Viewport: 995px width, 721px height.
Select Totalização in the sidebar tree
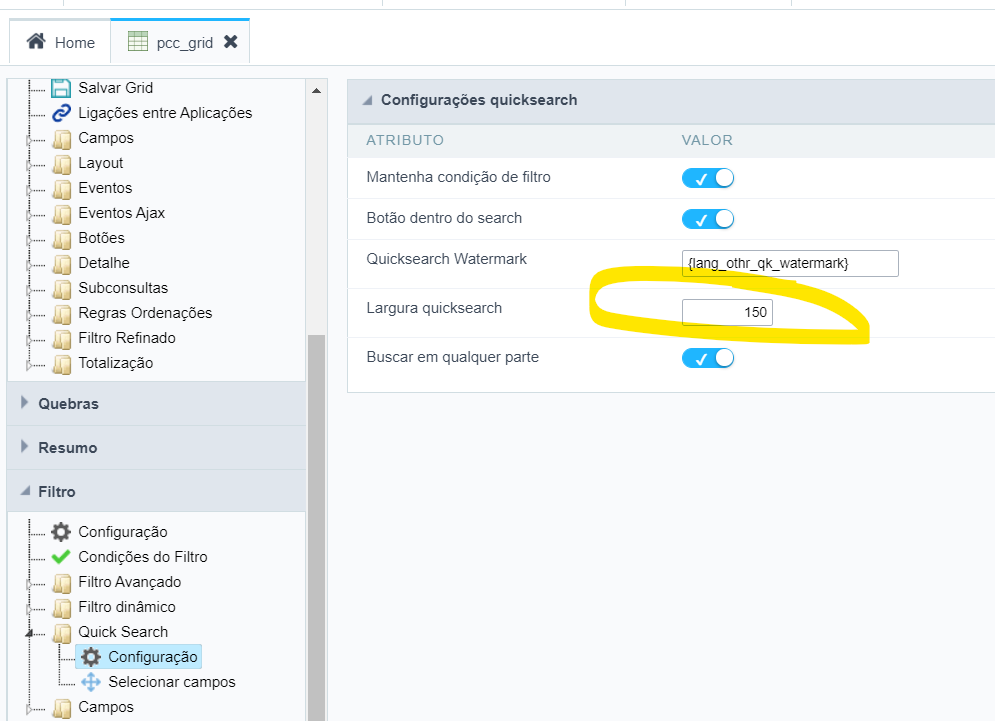click(115, 363)
